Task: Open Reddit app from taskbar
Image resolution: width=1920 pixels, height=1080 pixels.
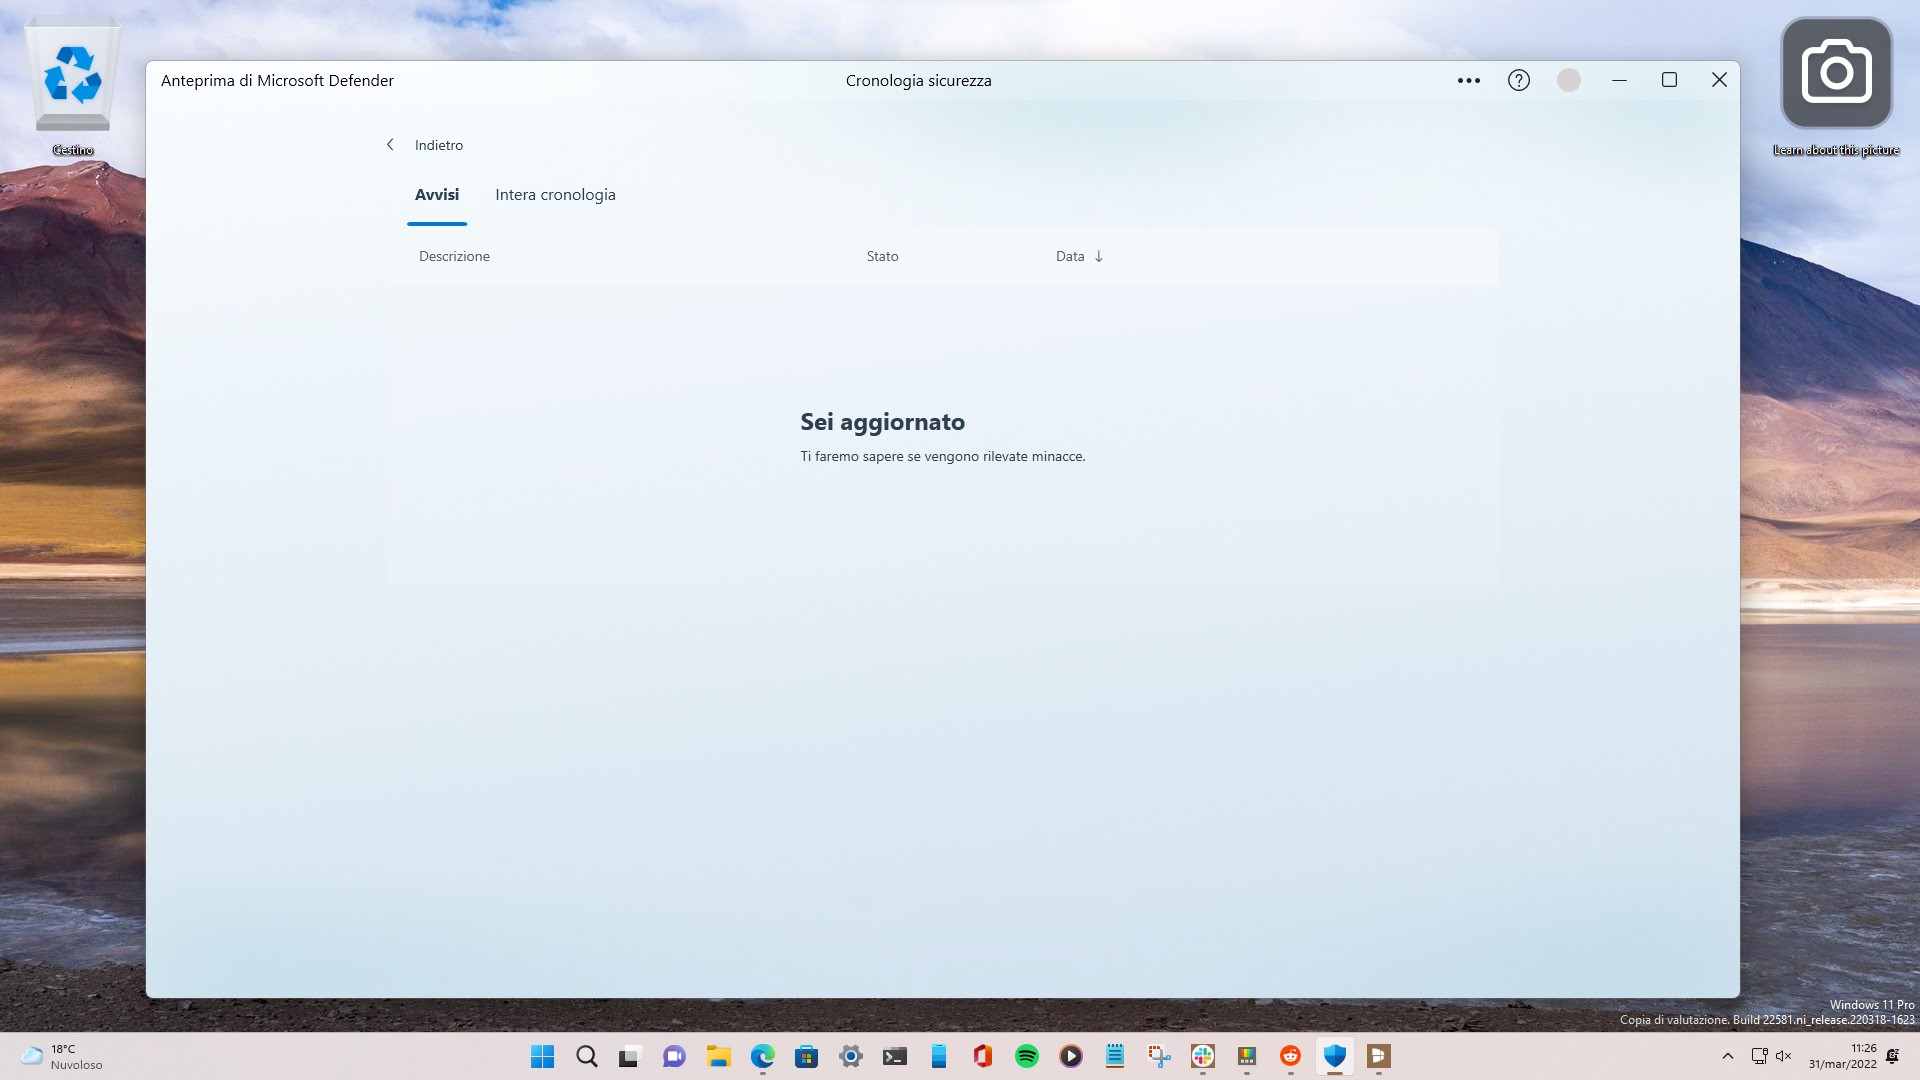Action: [x=1290, y=1056]
